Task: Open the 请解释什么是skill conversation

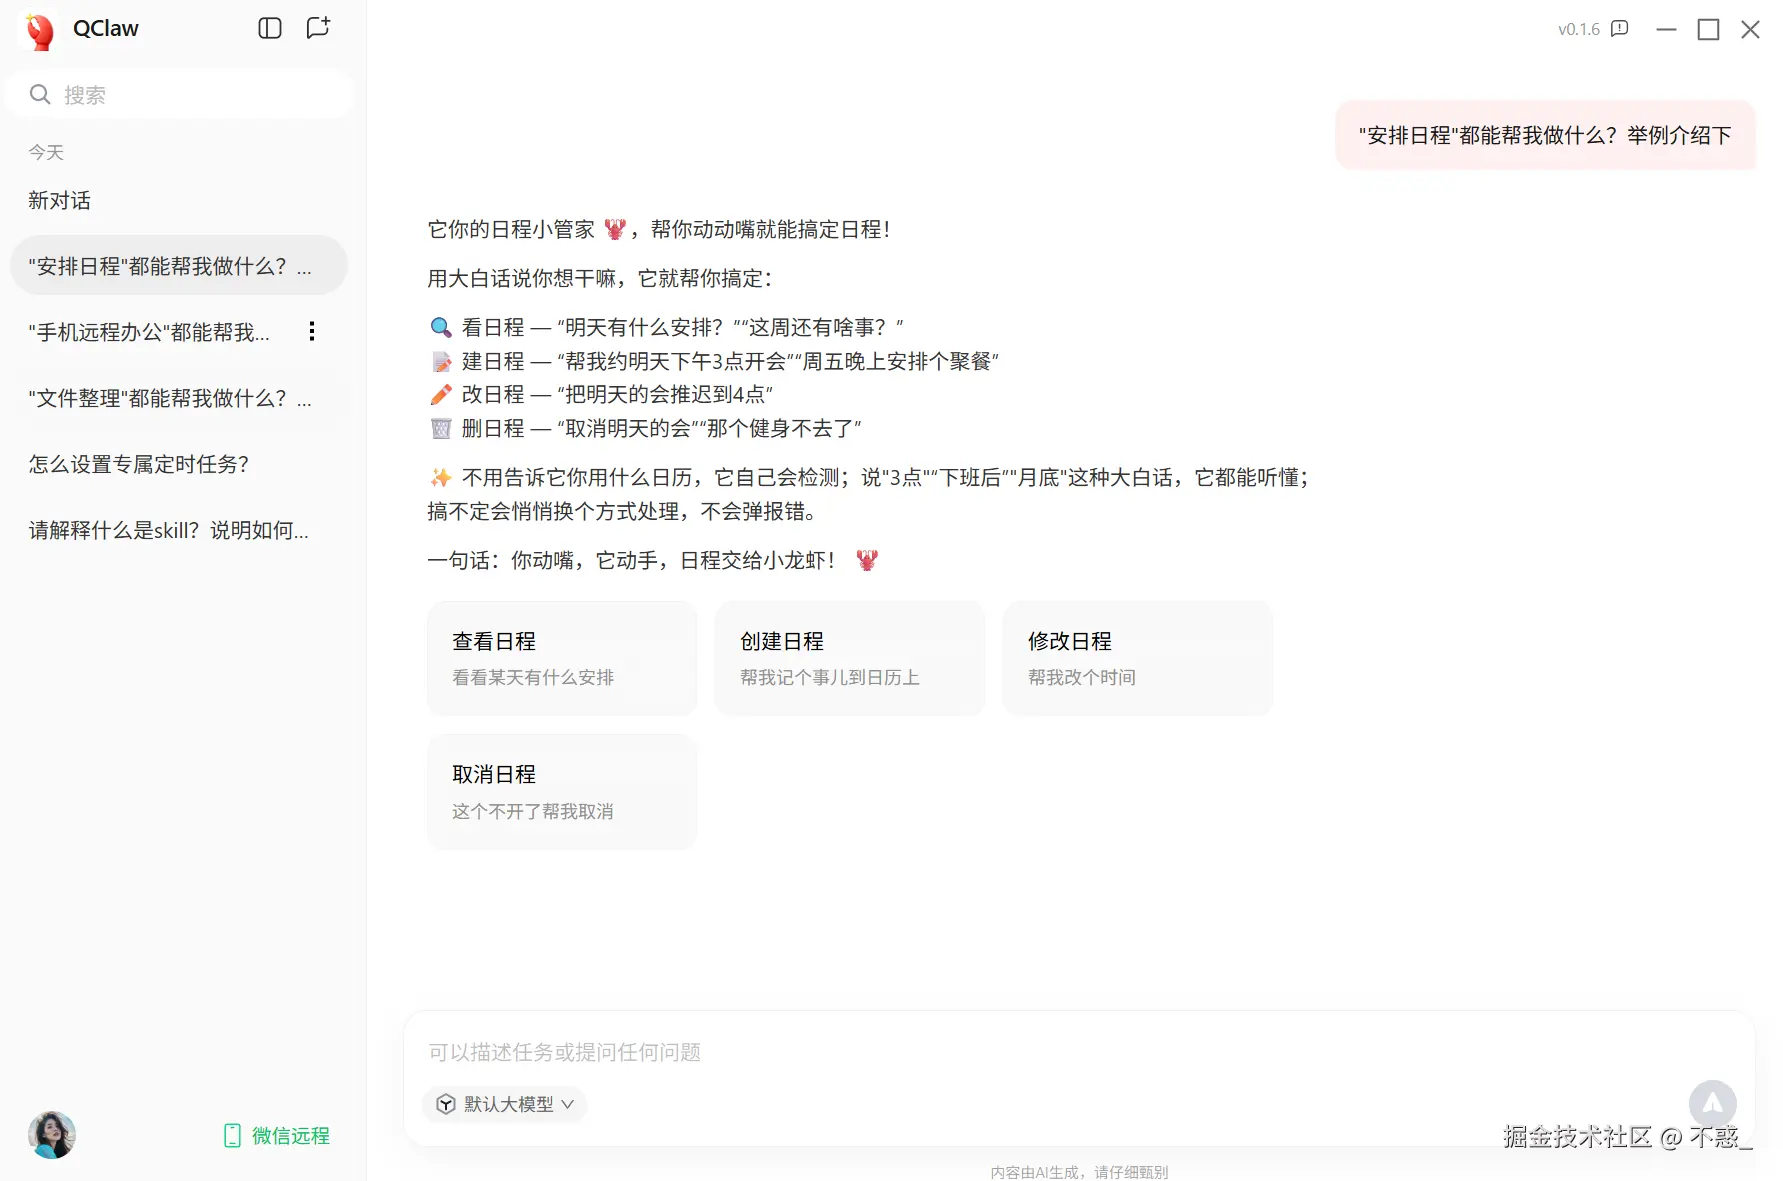Action: click(x=179, y=530)
